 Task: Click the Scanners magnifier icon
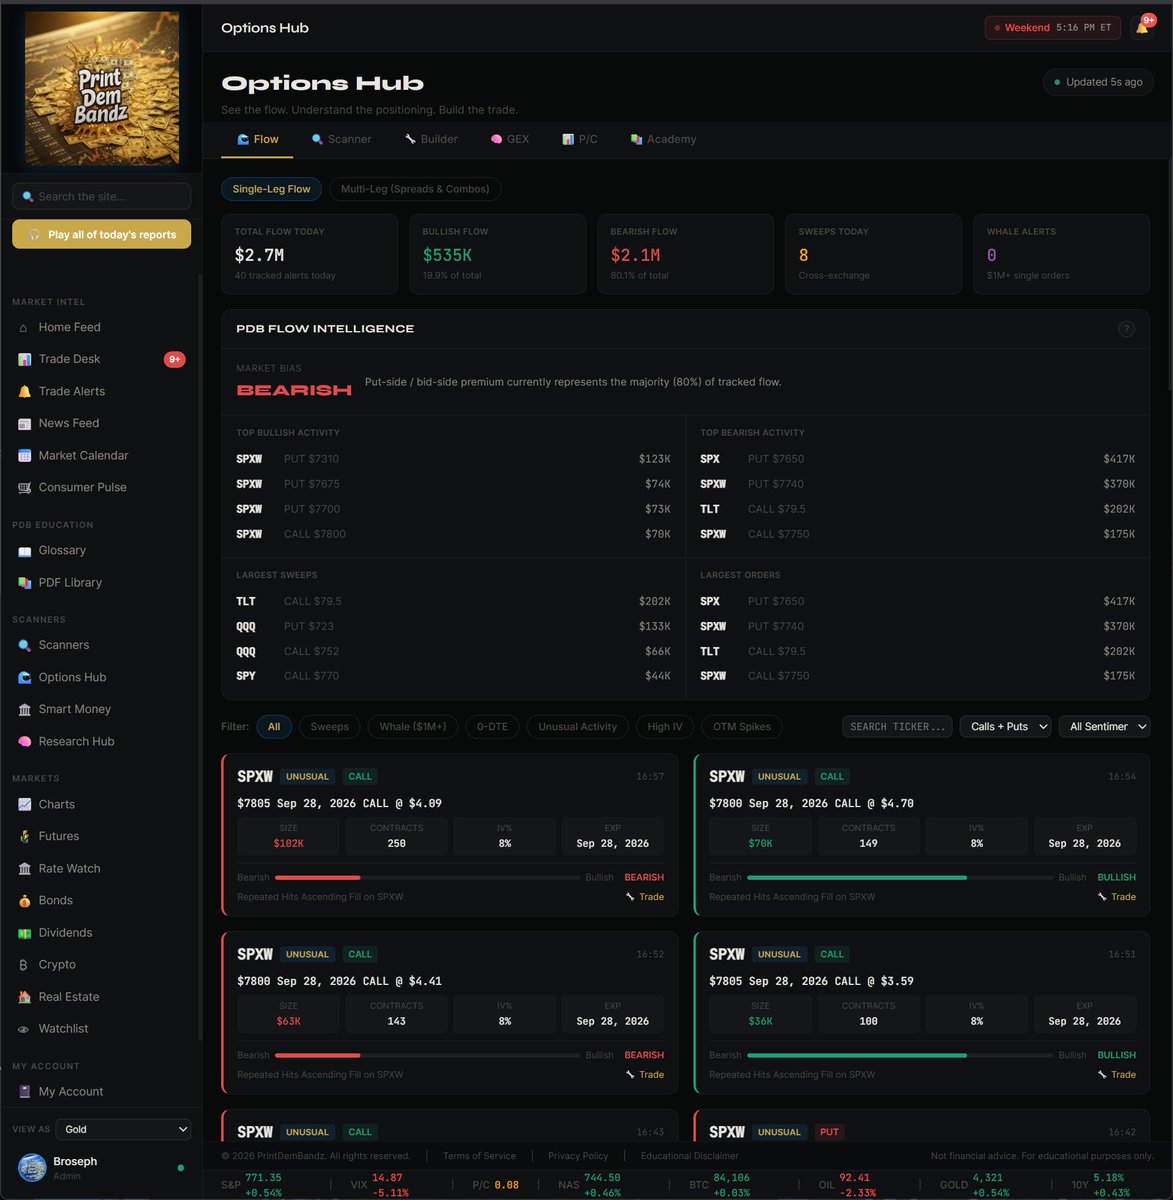coord(24,645)
